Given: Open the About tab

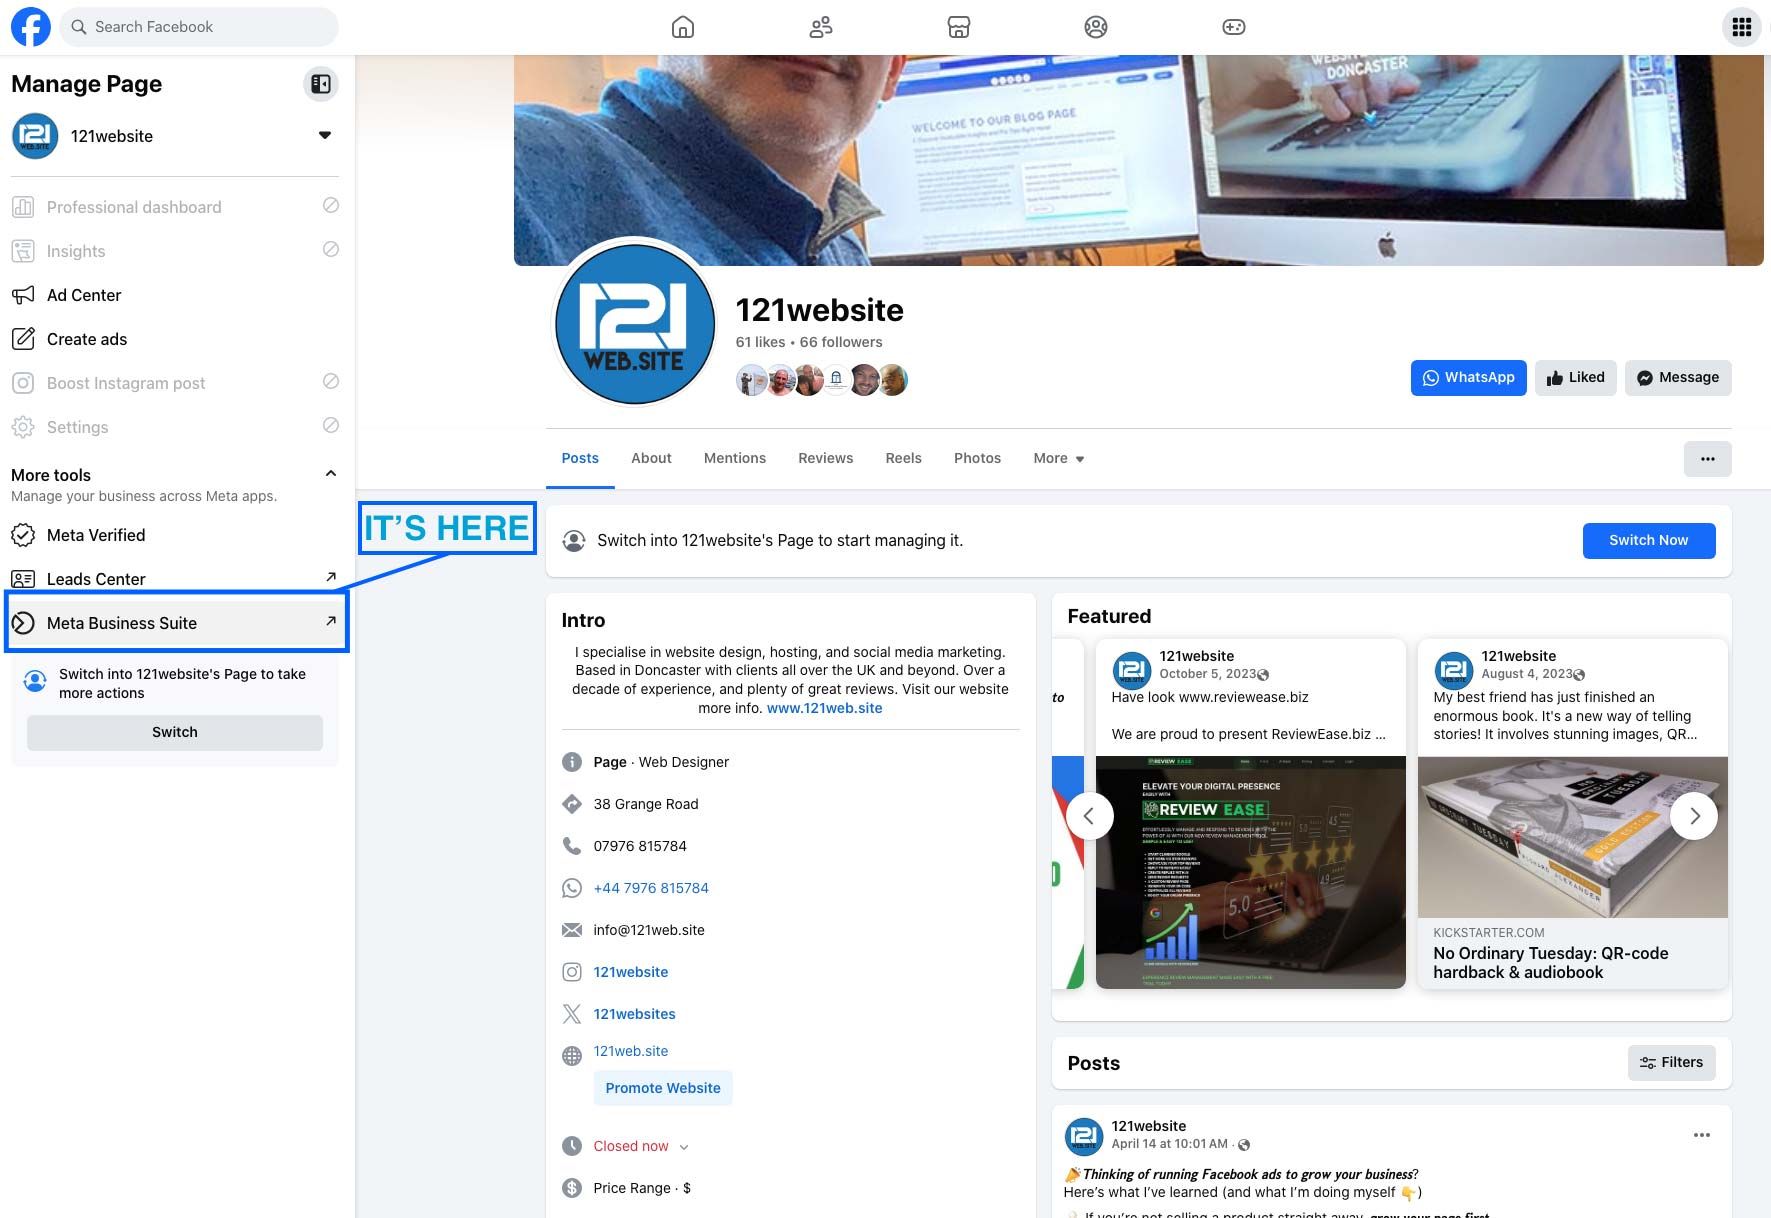Looking at the screenshot, I should pyautogui.click(x=651, y=458).
